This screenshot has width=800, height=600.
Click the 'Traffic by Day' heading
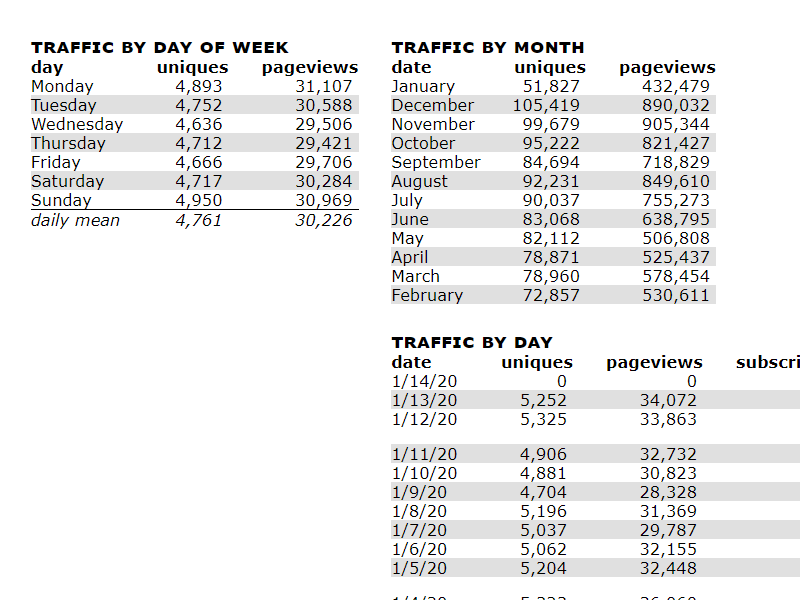[471, 342]
